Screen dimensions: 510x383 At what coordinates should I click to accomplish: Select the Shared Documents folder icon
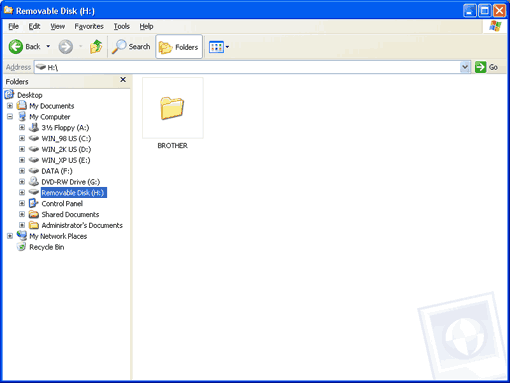[x=34, y=214]
